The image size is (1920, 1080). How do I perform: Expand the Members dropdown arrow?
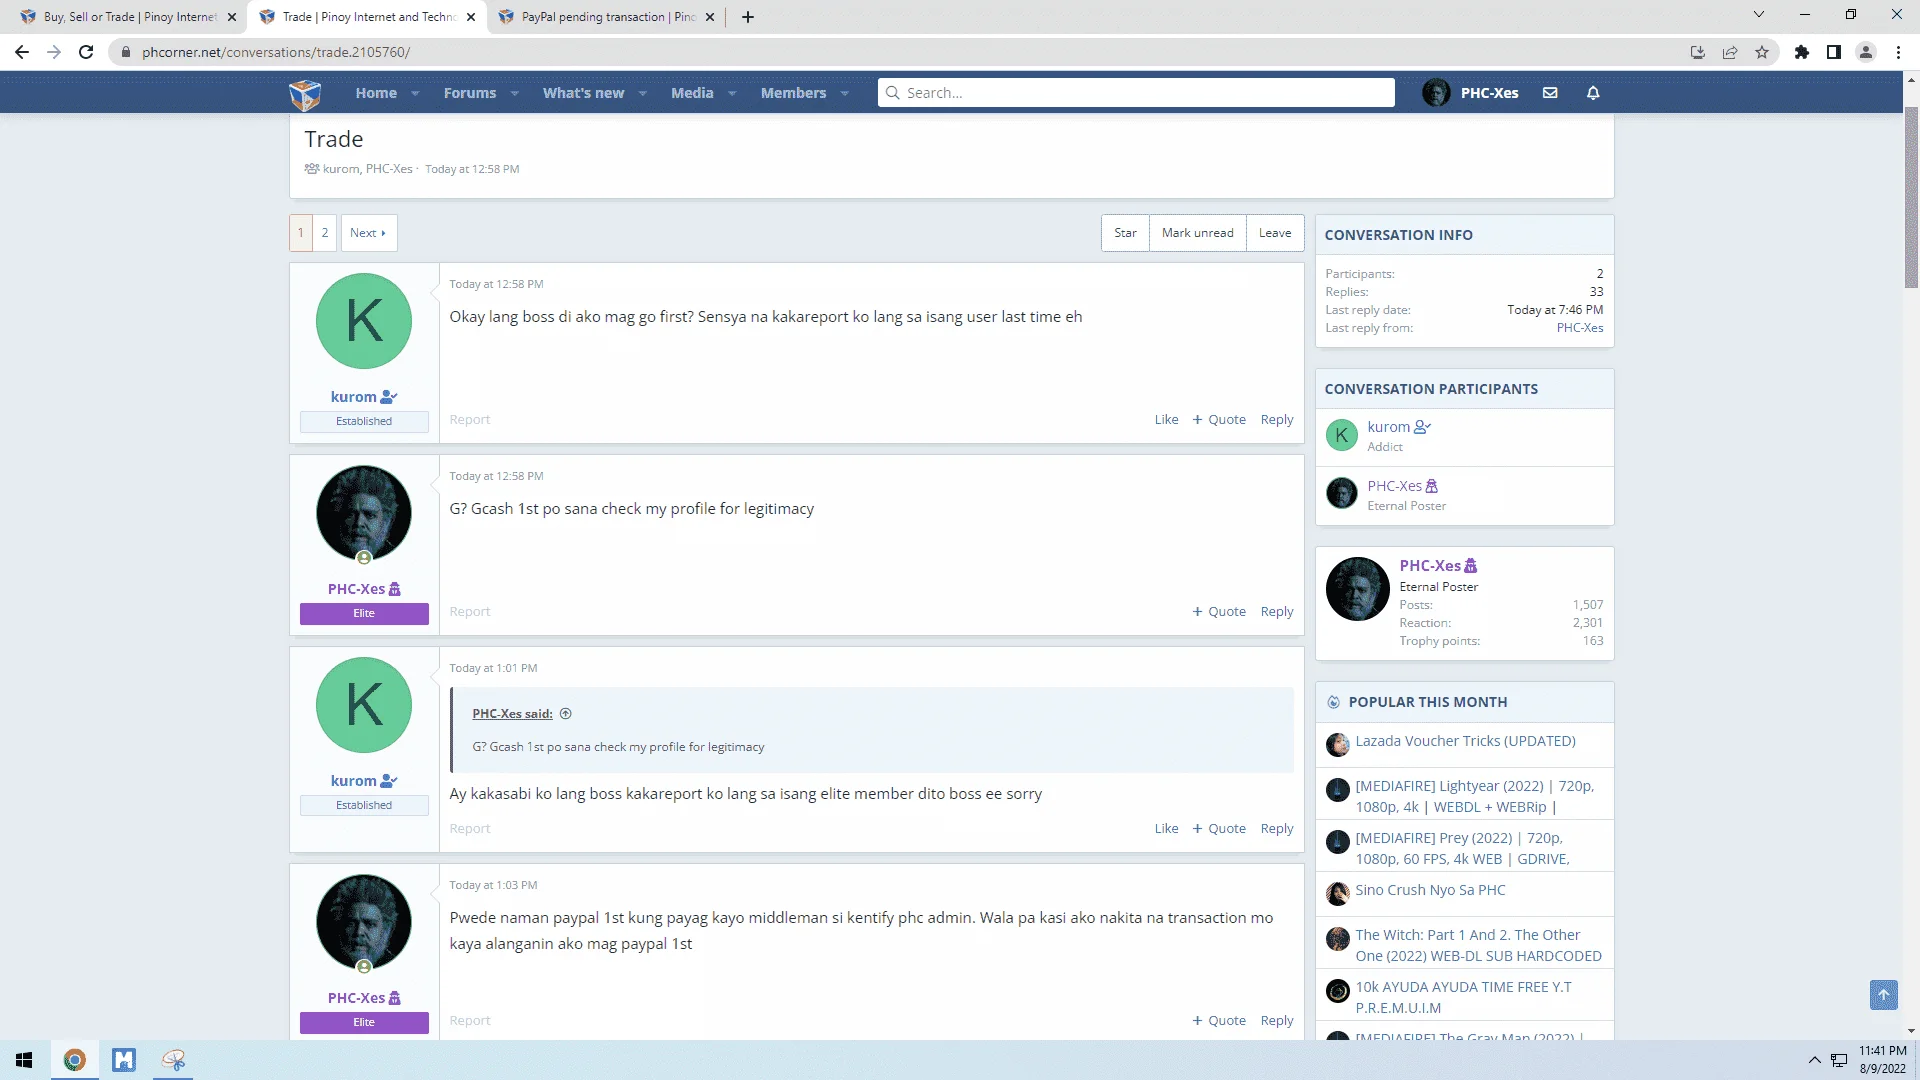pyautogui.click(x=845, y=94)
